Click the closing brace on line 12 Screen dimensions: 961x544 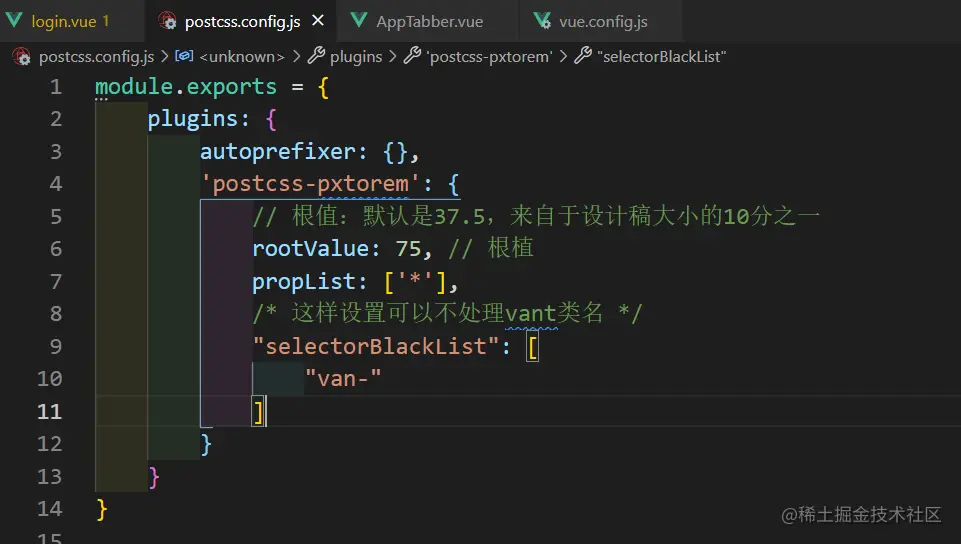tap(207, 444)
